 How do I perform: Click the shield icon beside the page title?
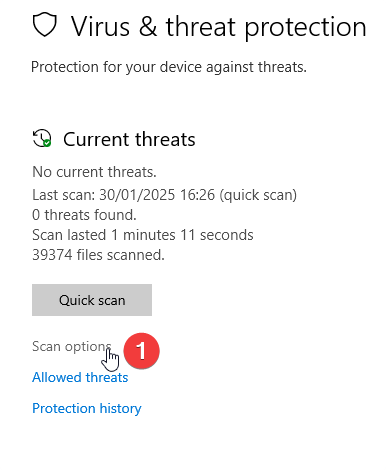pos(45,25)
